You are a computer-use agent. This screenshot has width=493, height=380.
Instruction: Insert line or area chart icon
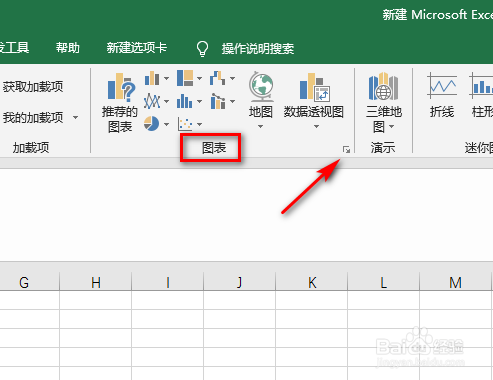tap(152, 101)
